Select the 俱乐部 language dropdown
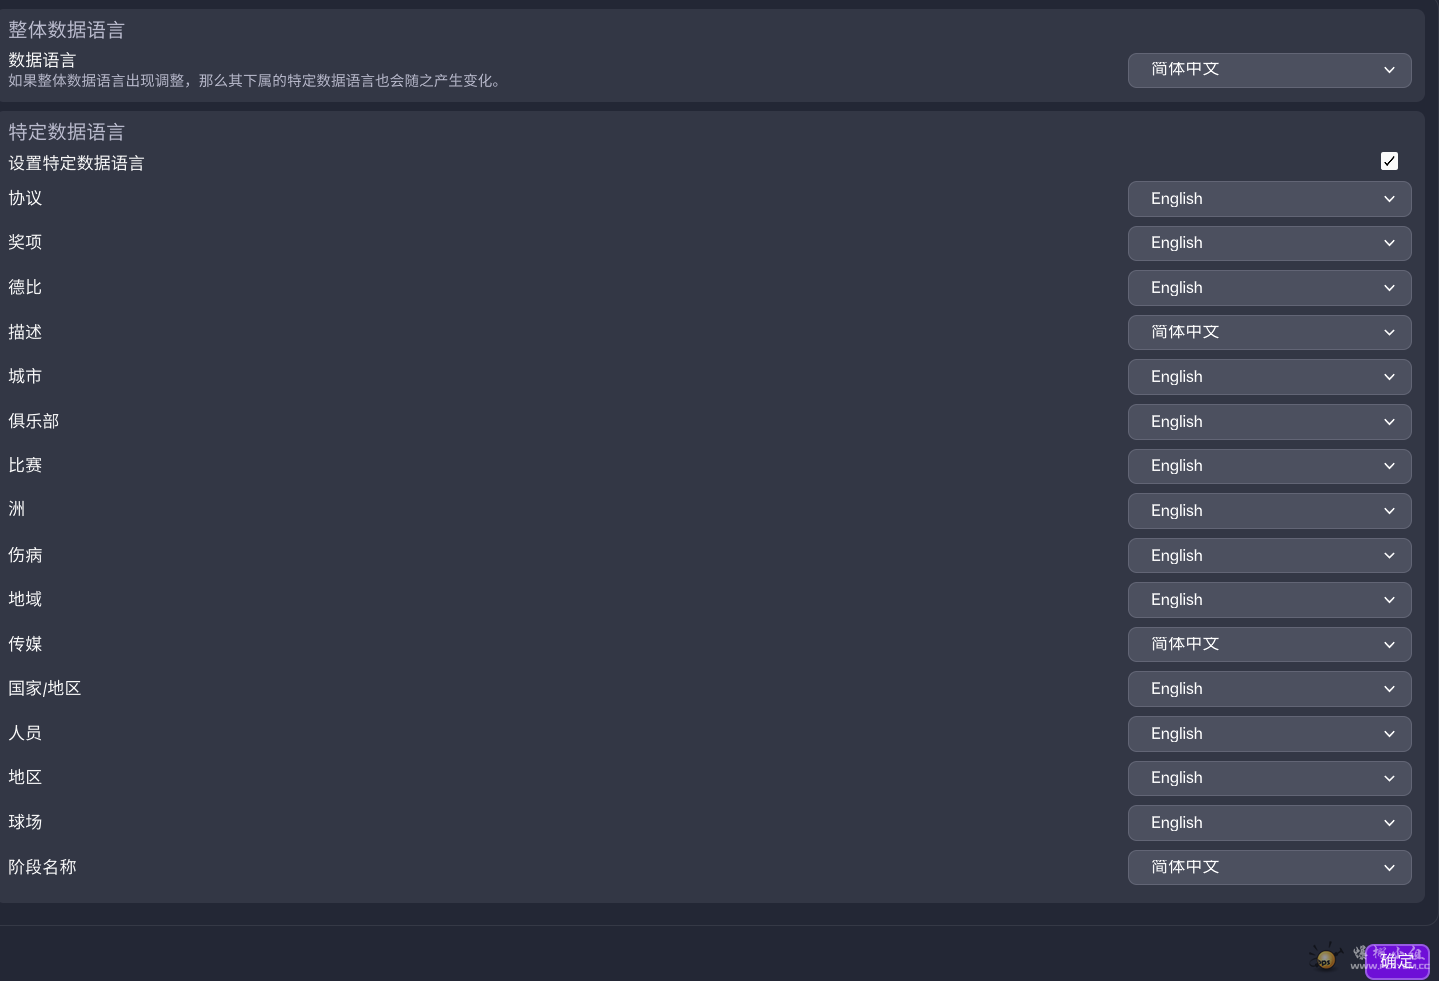Screen dimensions: 1439x981 pos(1269,422)
